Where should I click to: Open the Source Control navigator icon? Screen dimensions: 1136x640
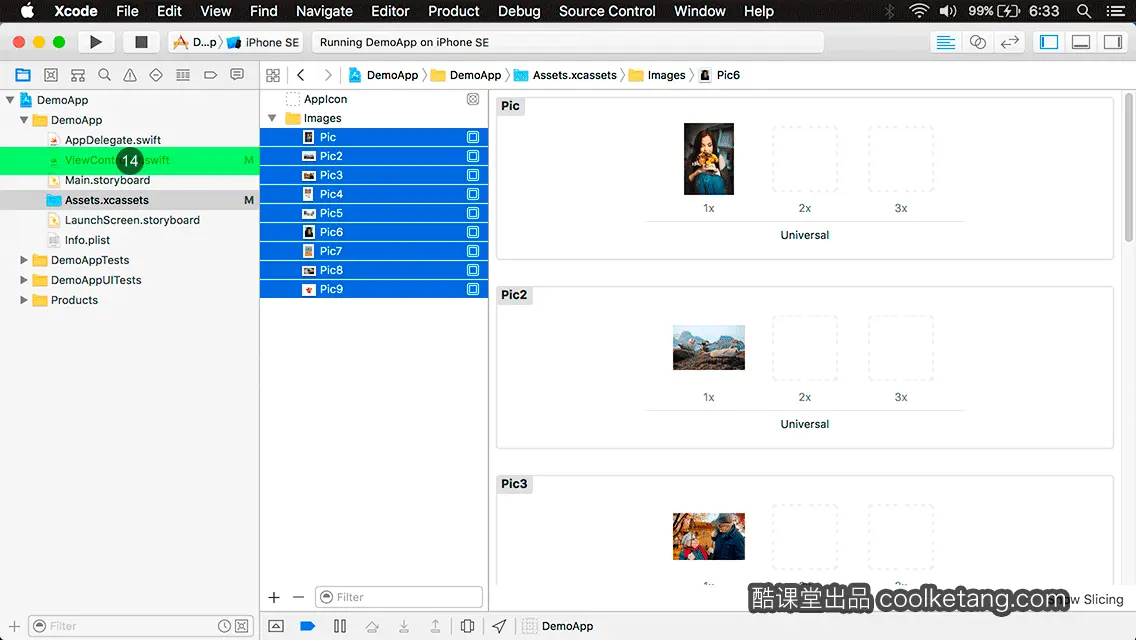coord(51,75)
